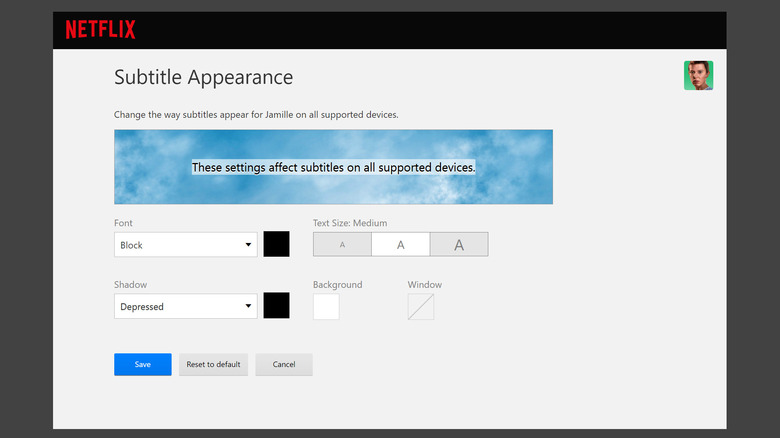Click the Font label above the dropdown
The height and width of the screenshot is (438, 780).
pyautogui.click(x=123, y=223)
